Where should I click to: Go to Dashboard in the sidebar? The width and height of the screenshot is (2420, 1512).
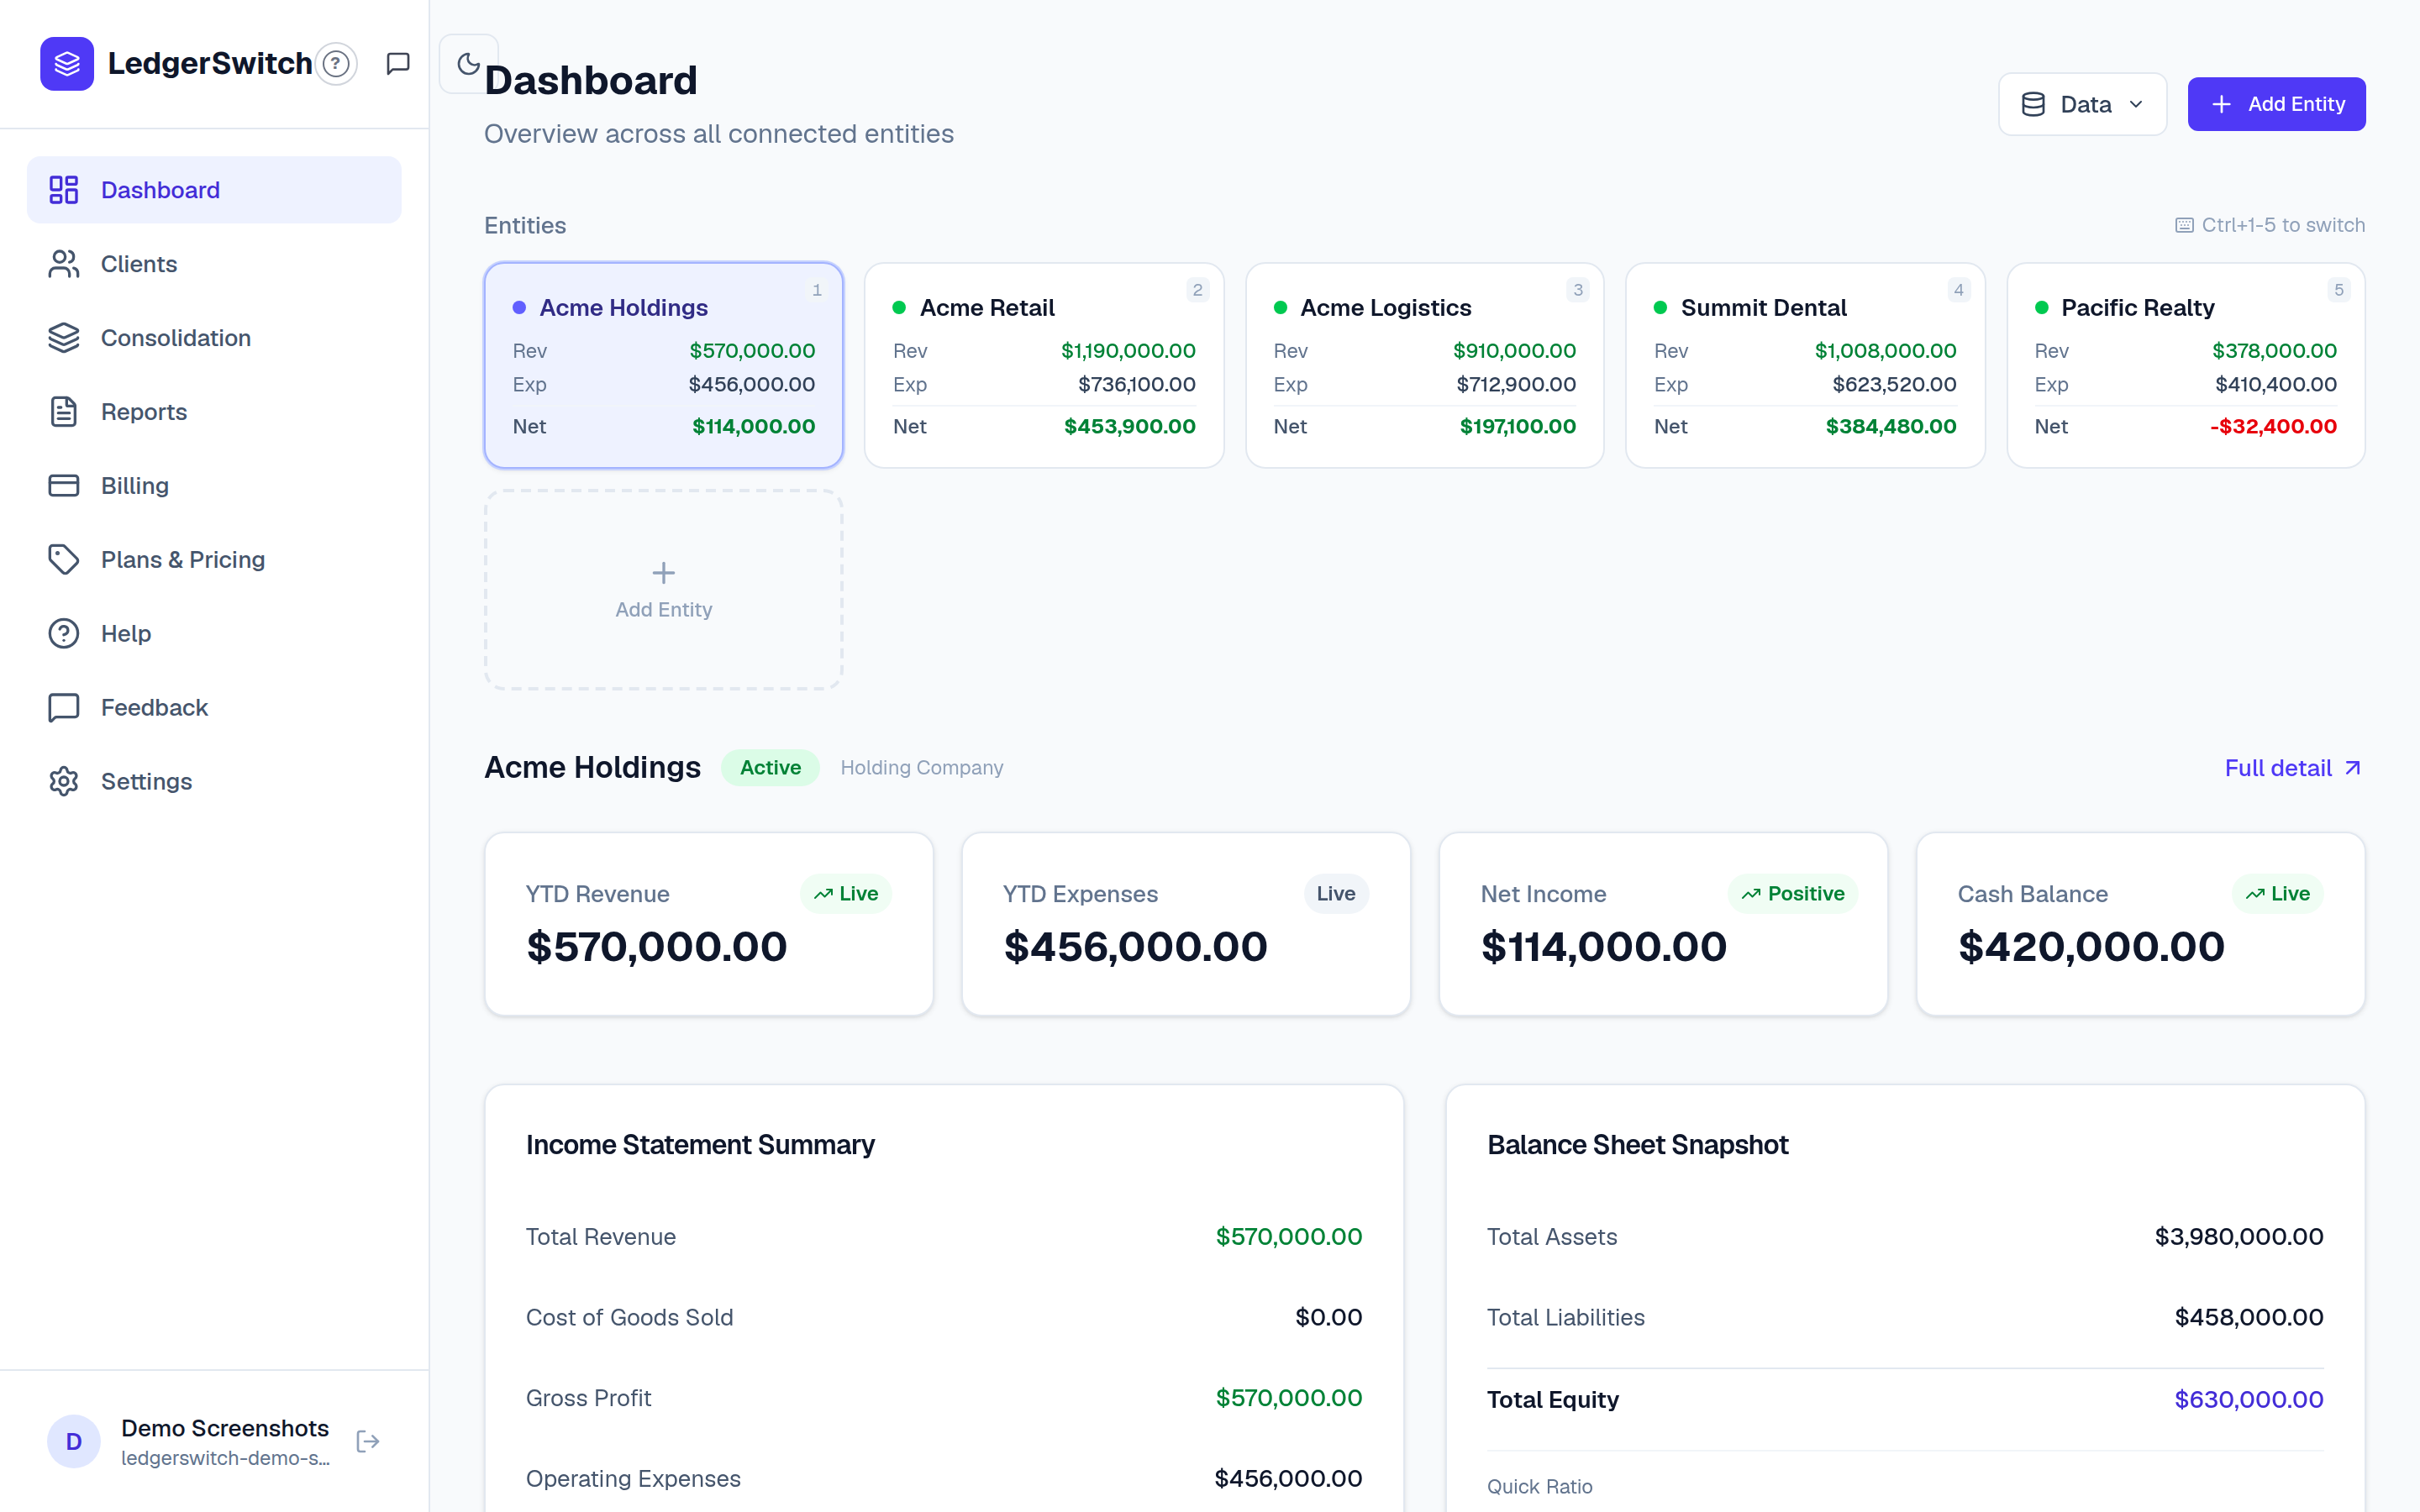(x=214, y=190)
